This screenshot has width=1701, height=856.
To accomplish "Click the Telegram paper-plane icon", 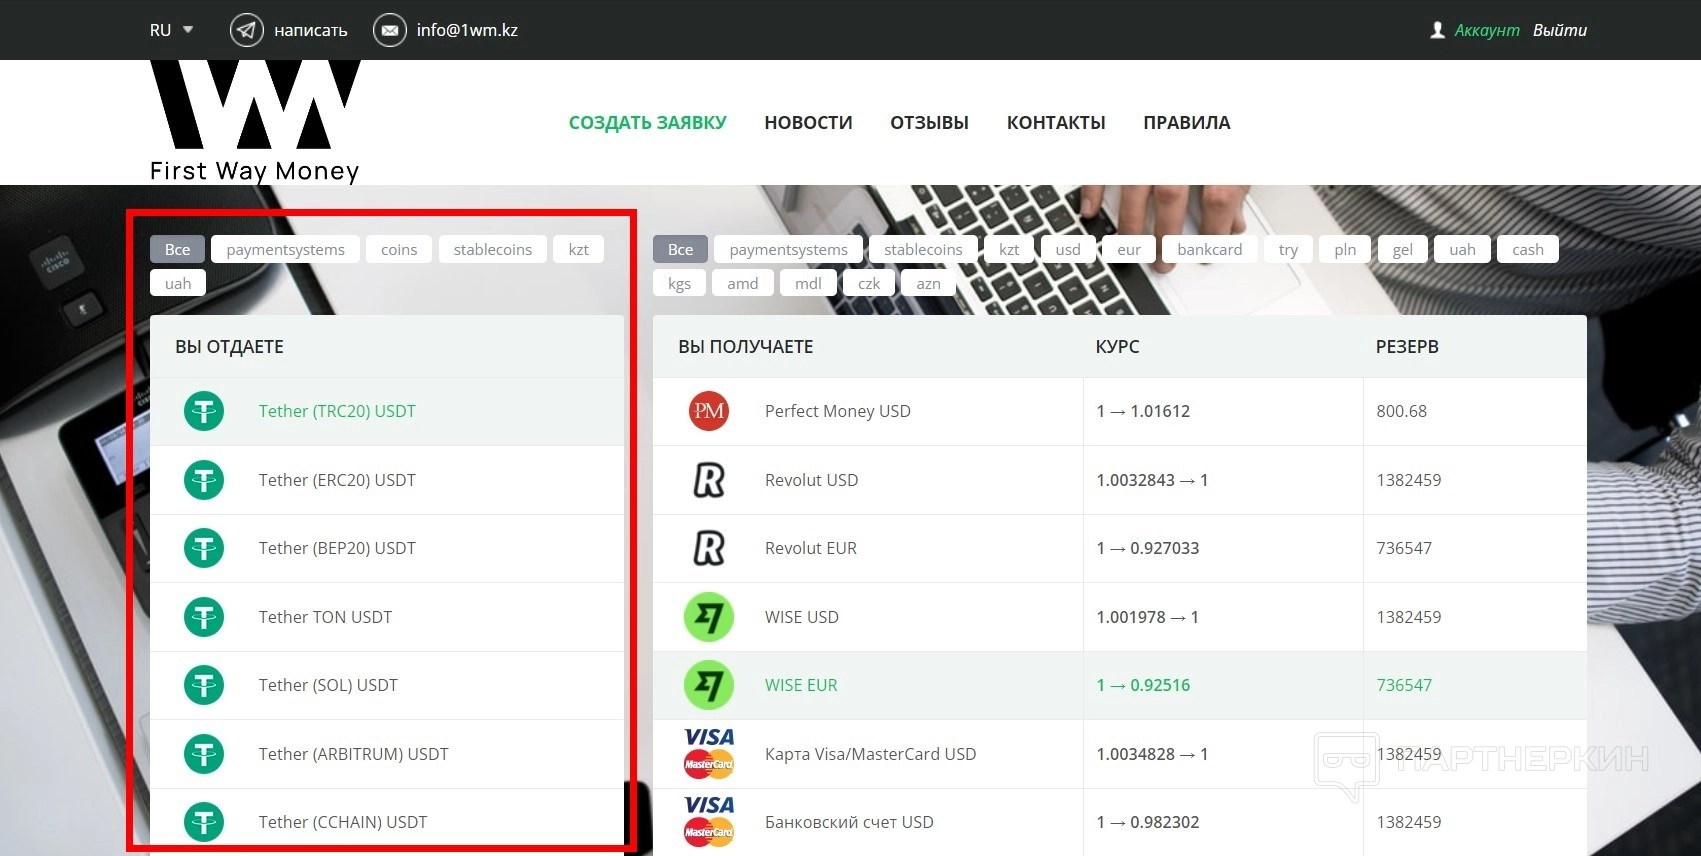I will (x=247, y=30).
